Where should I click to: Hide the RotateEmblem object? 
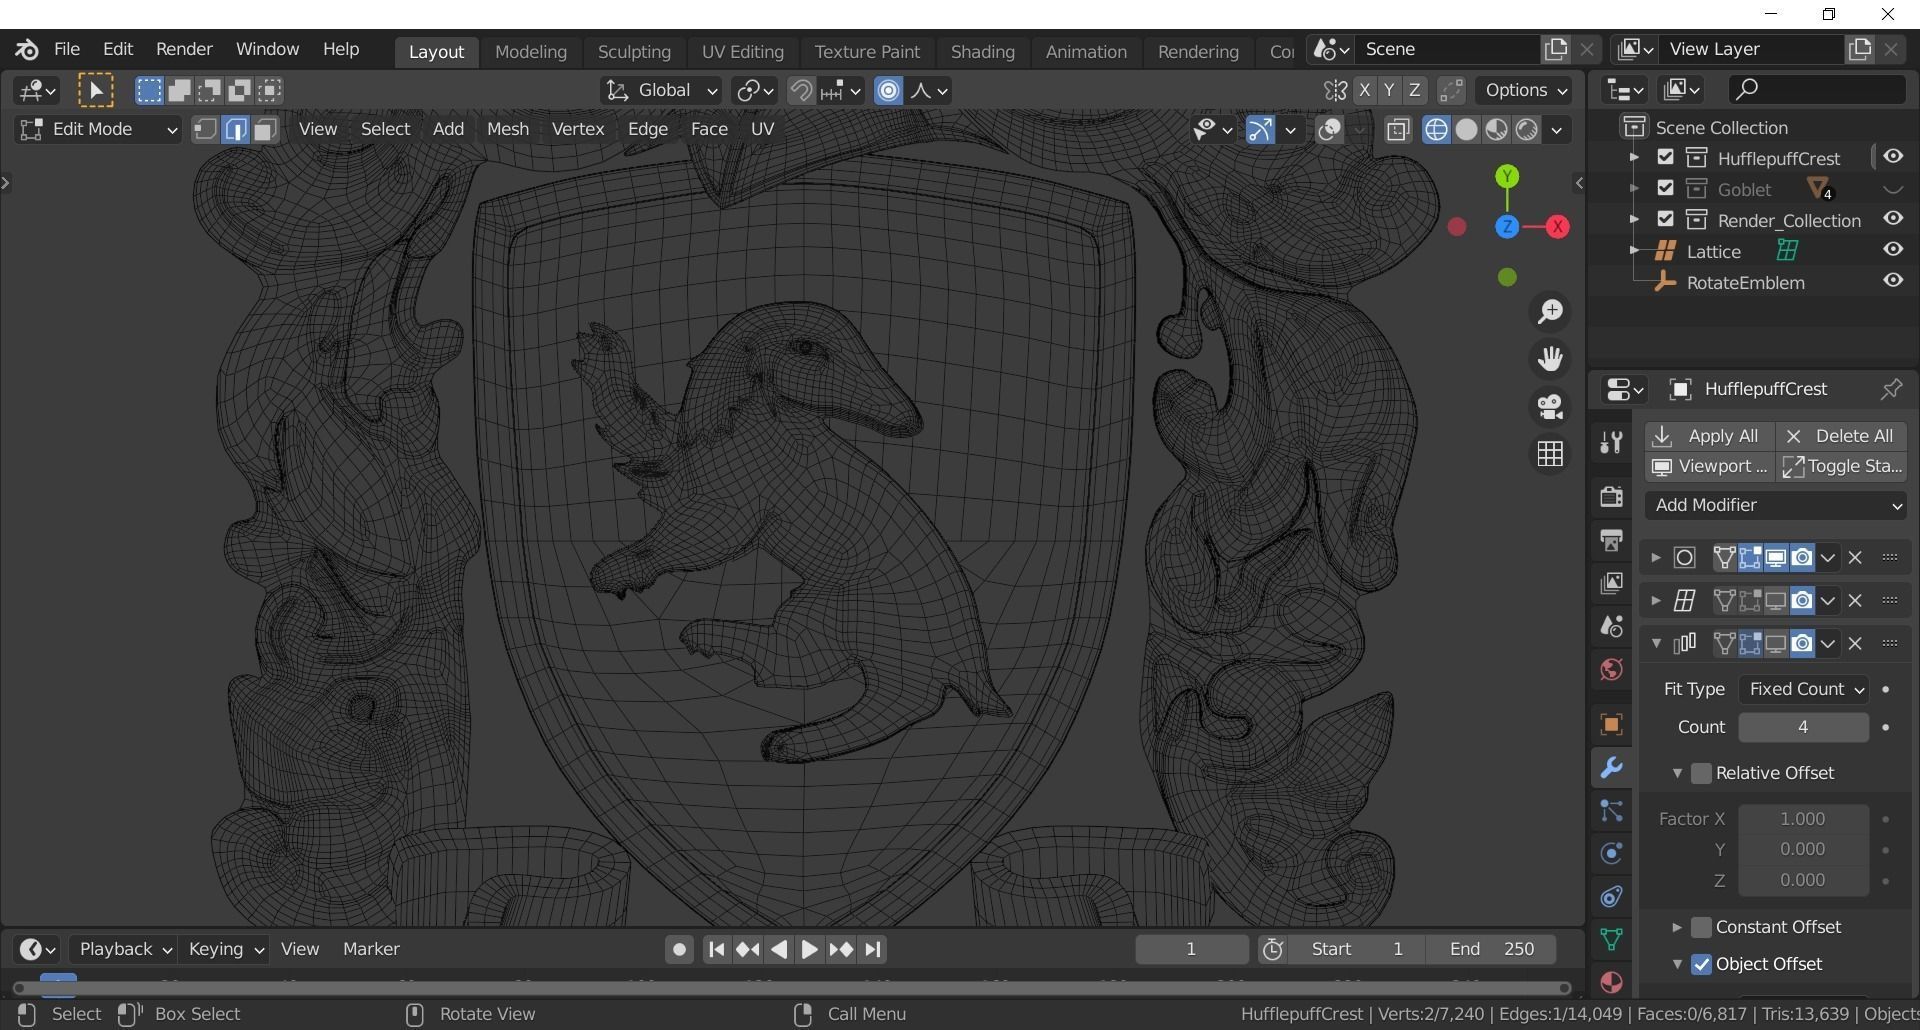click(x=1893, y=281)
